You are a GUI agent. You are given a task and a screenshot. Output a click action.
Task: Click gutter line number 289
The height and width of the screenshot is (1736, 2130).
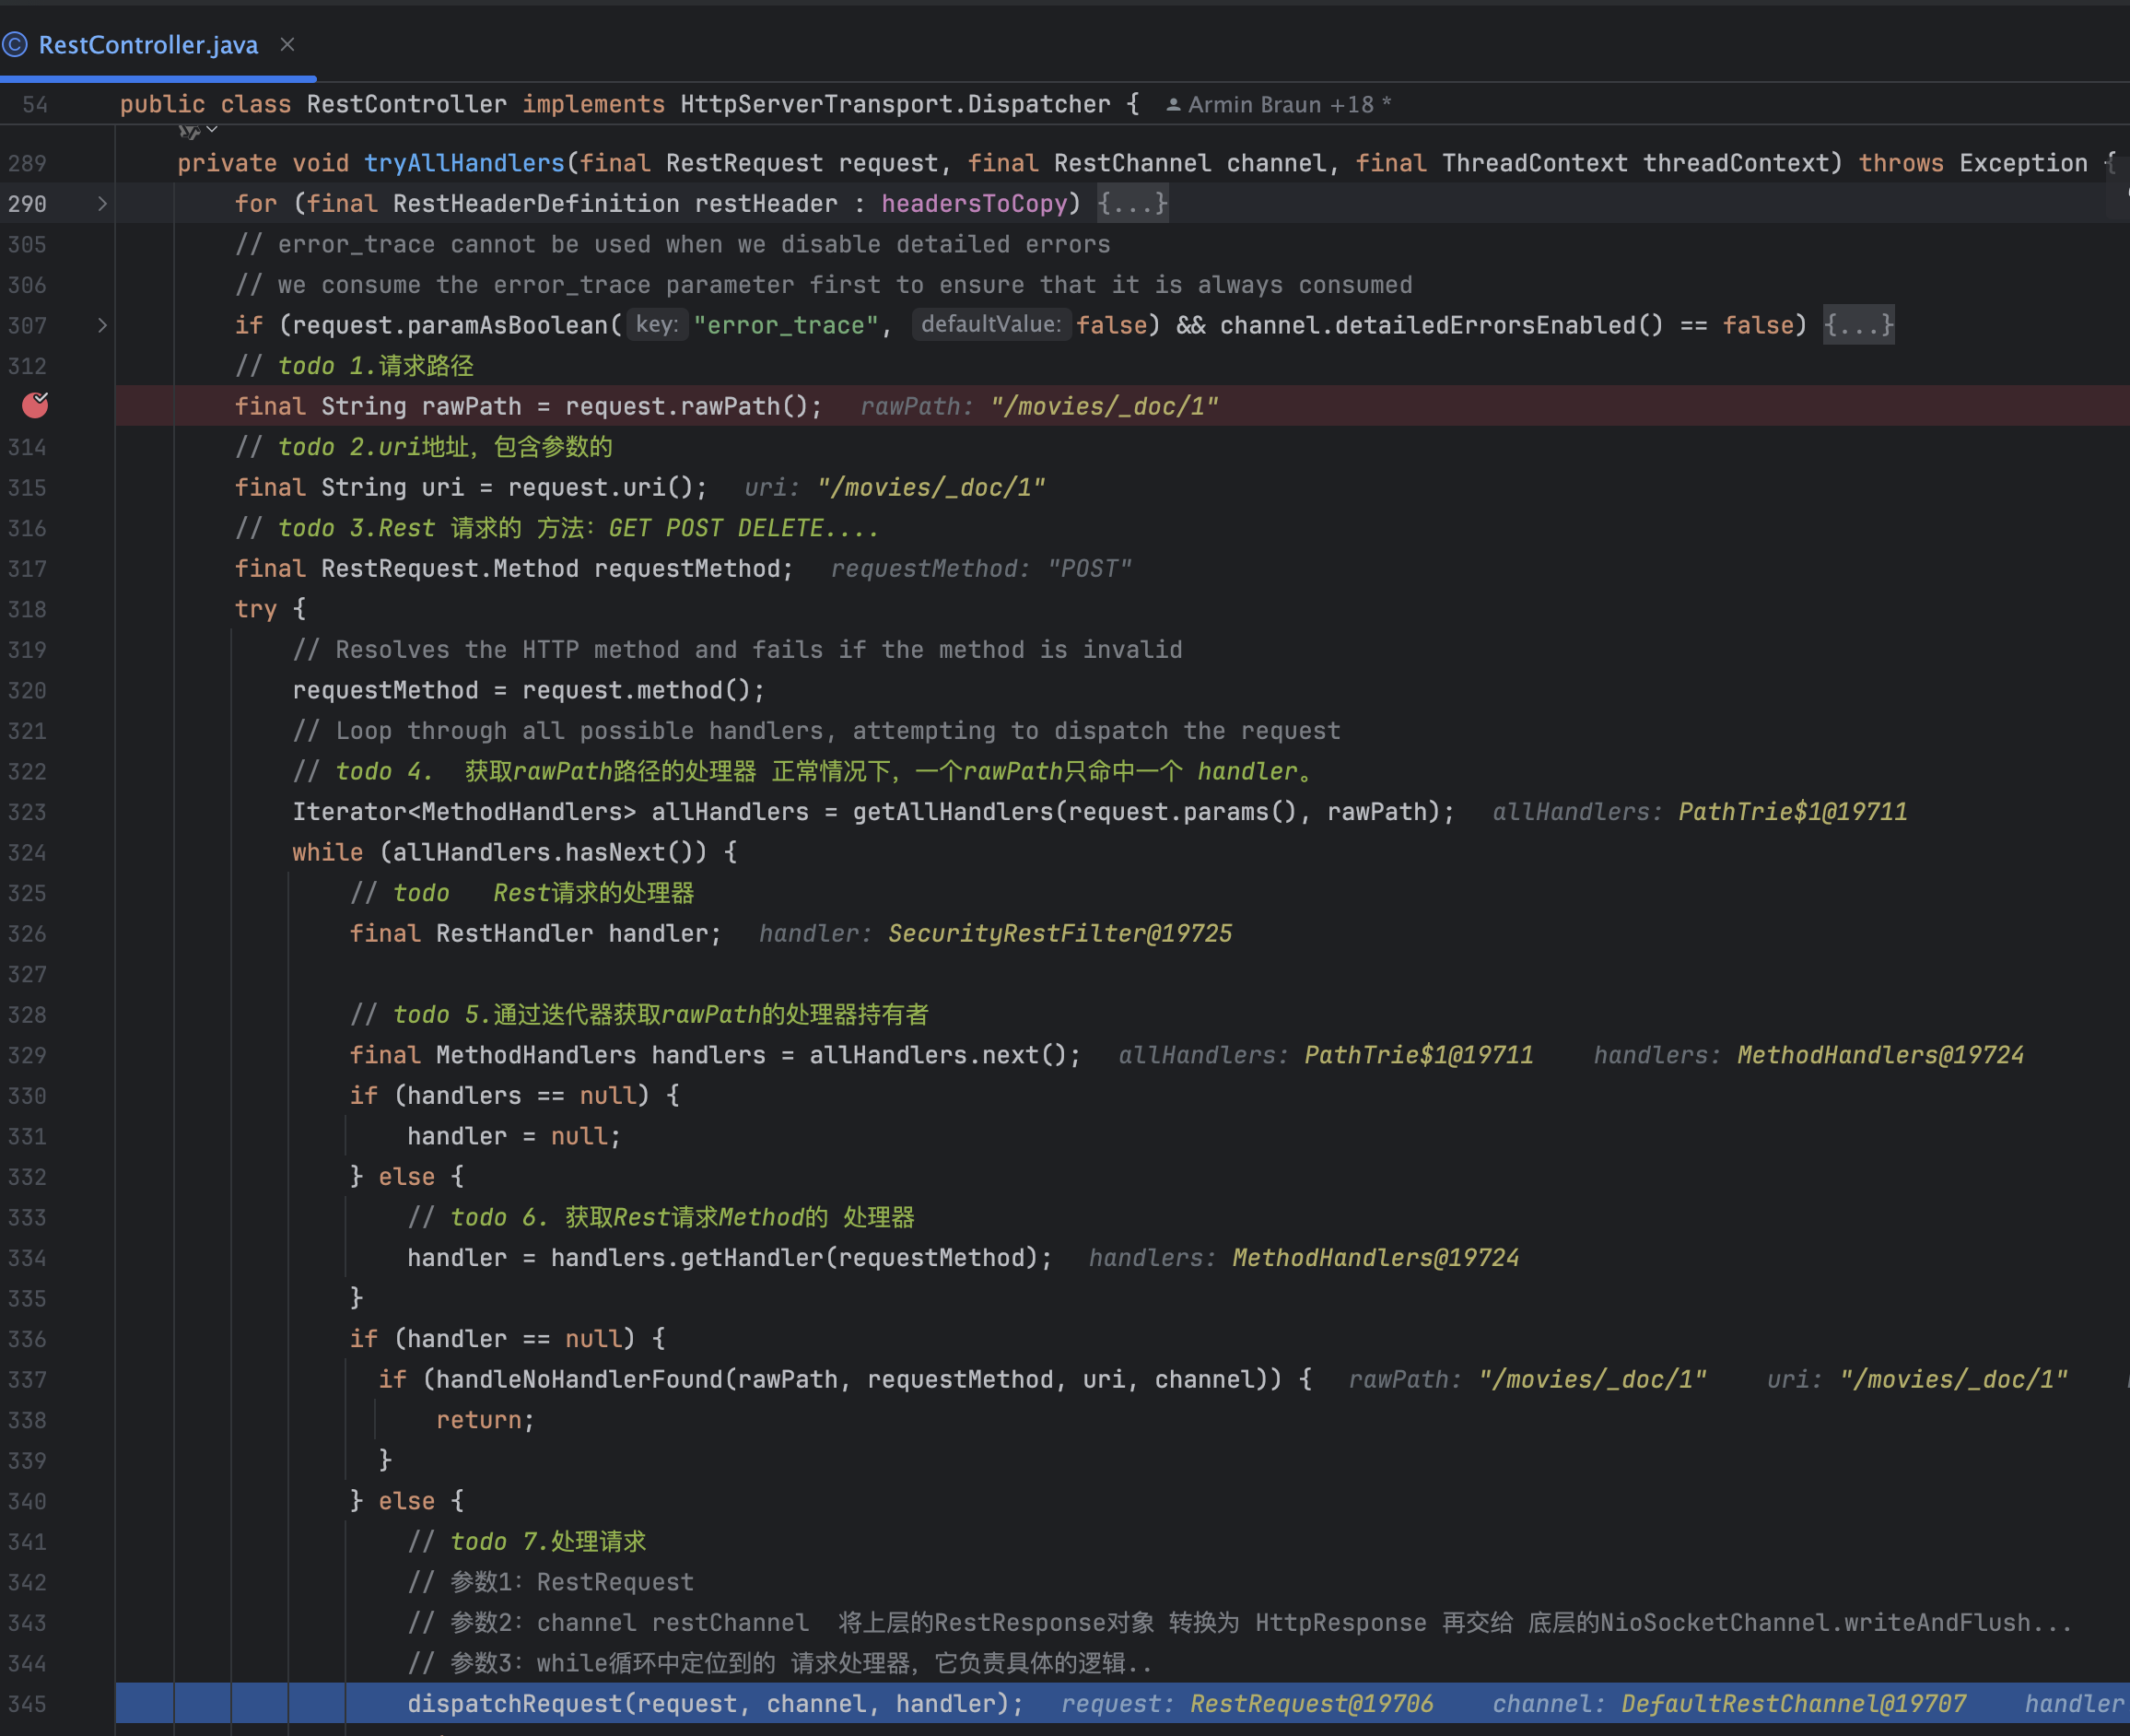tap(27, 163)
